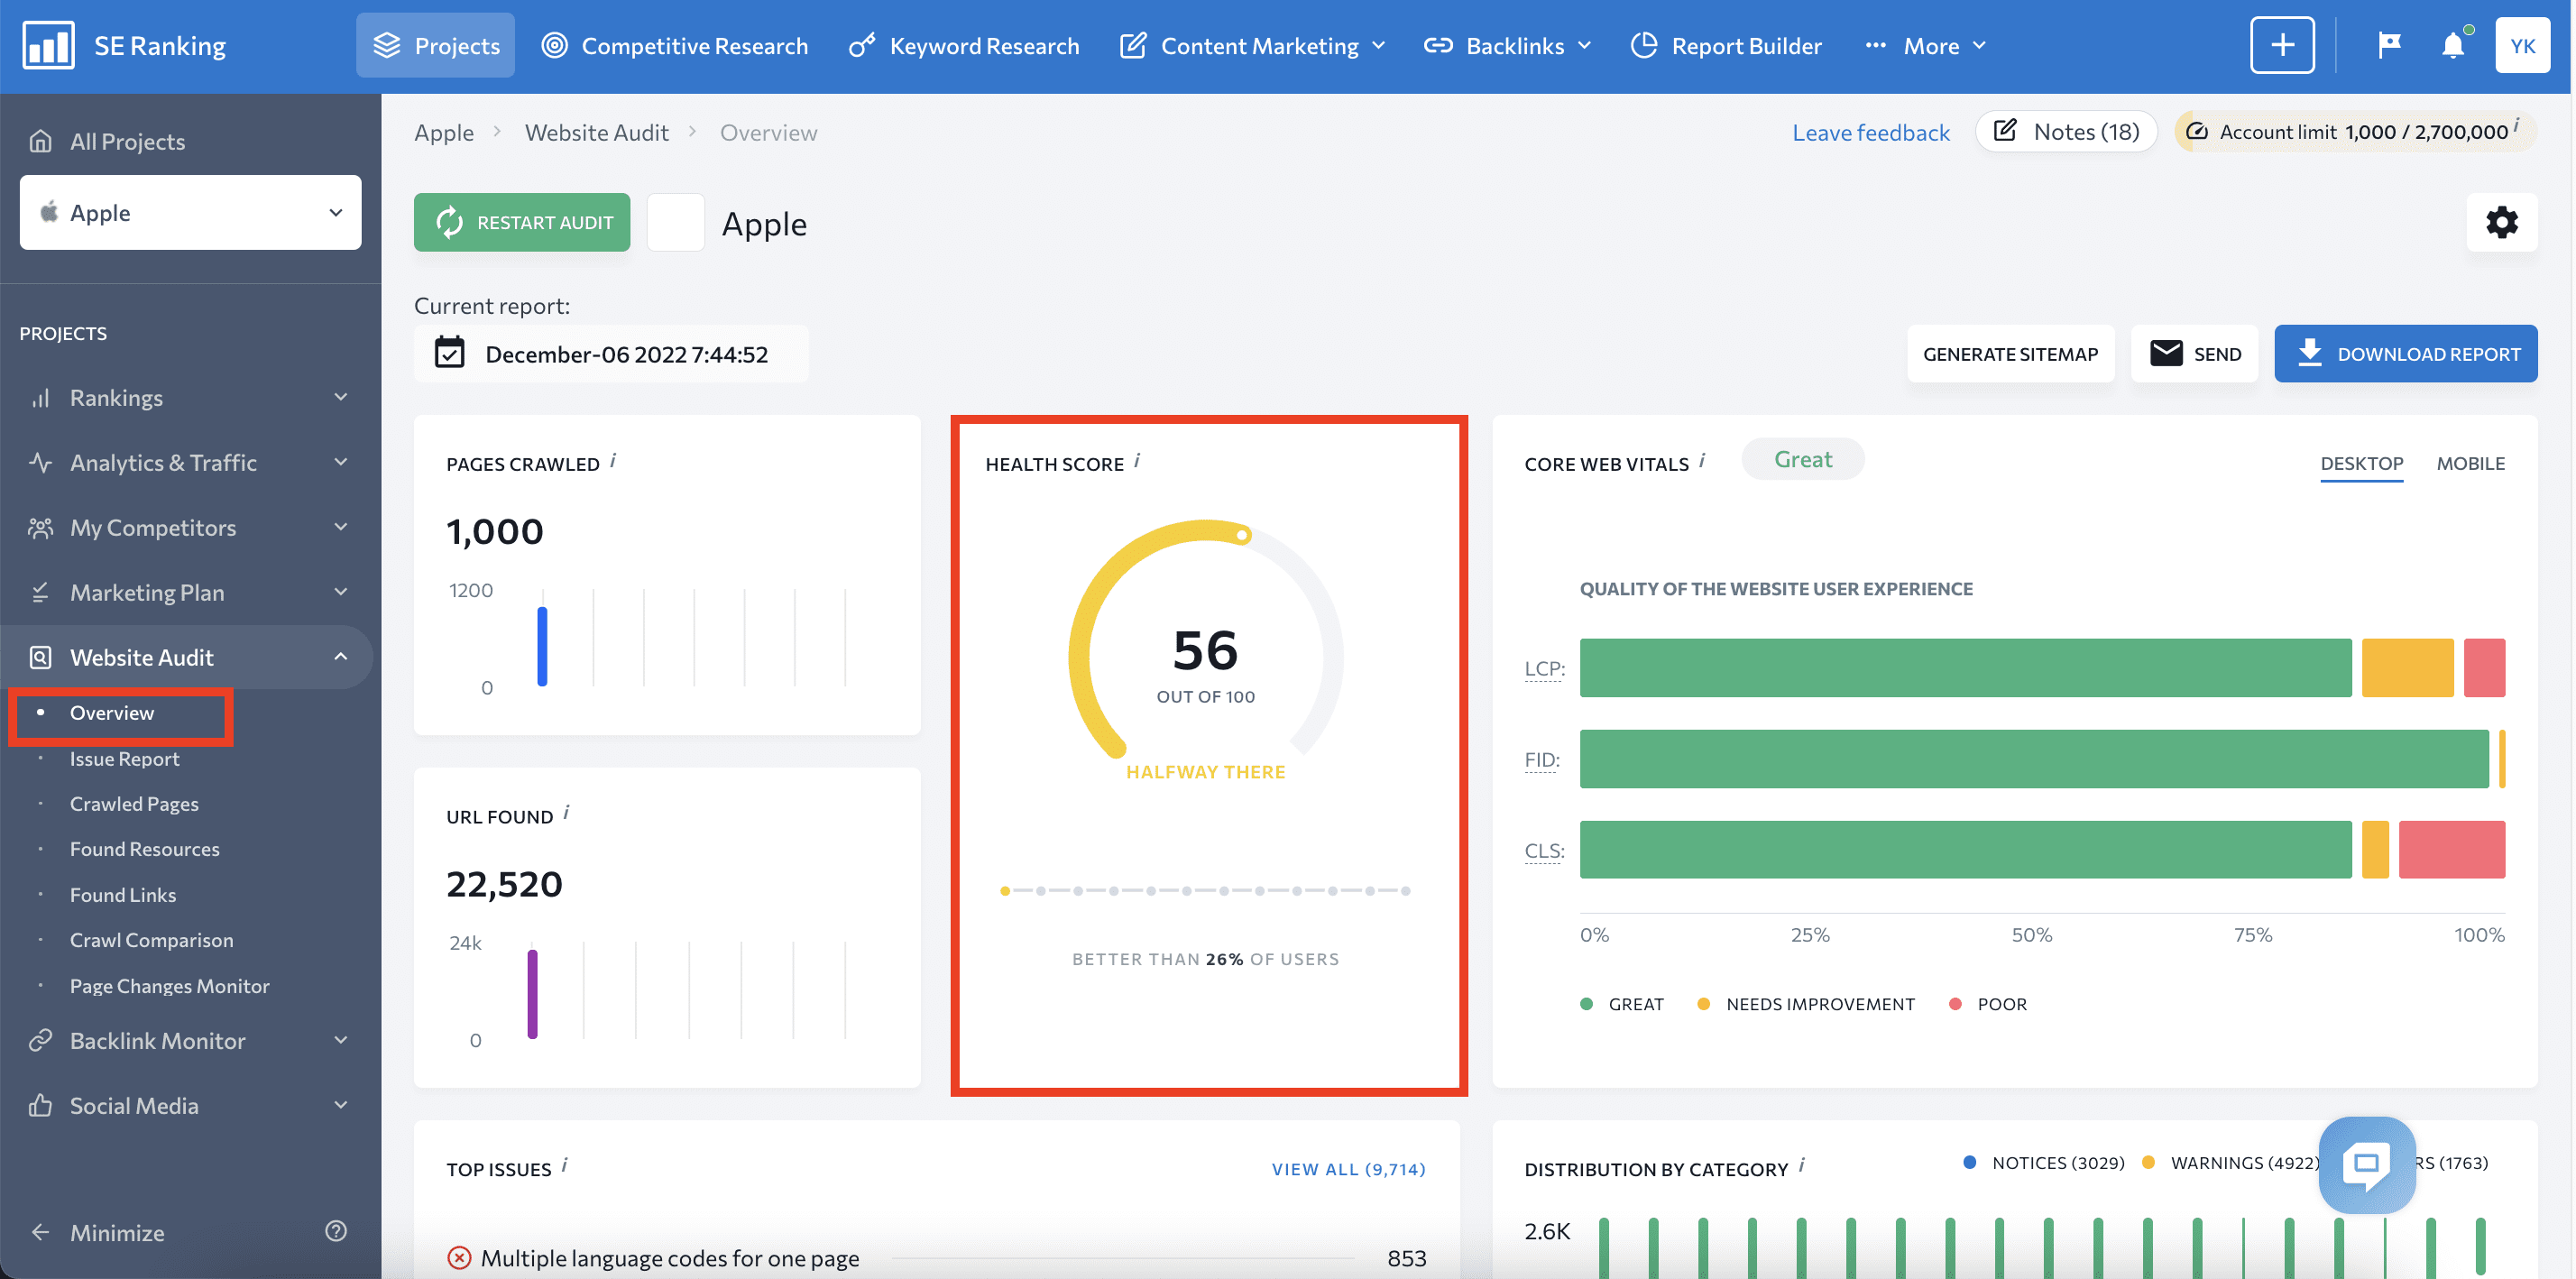This screenshot has width=2576, height=1279.
Task: Click the CLS needs improvement yellow segment
Action: pos(2375,849)
